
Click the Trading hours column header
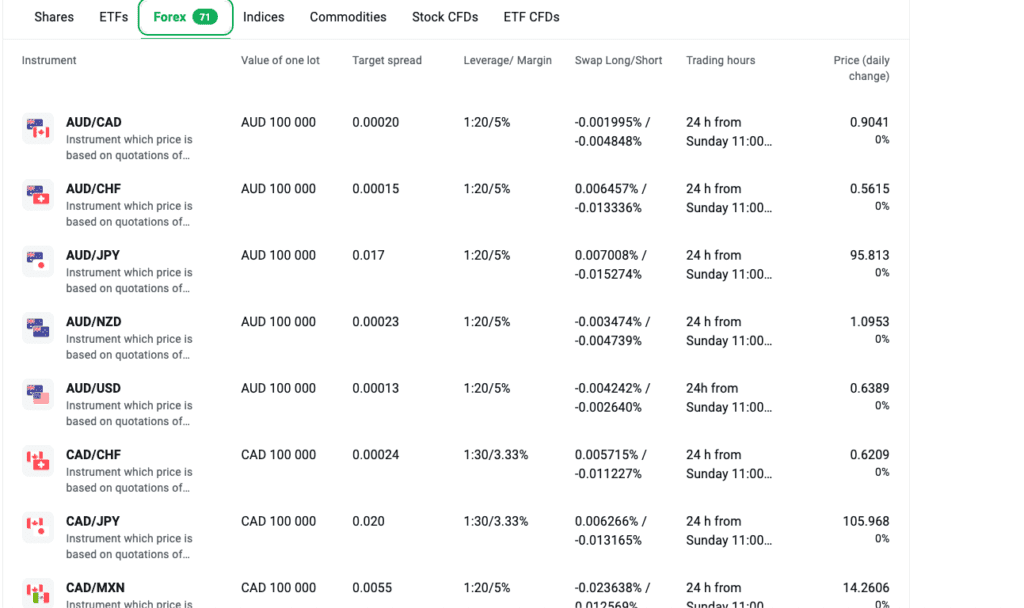point(720,60)
